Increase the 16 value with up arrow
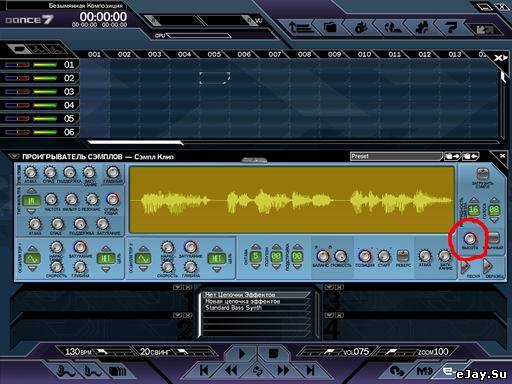Viewport: 512px width, 384px height. 474,200
